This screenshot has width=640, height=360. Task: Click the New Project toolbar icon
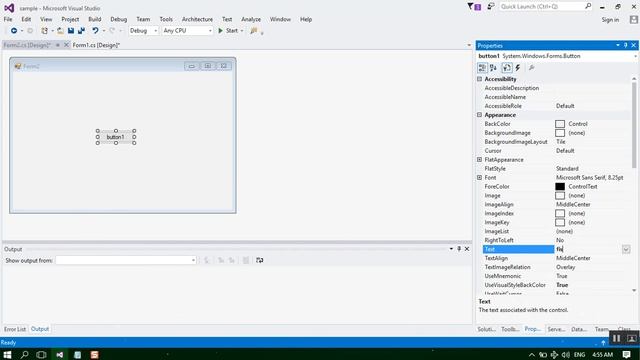coord(44,31)
